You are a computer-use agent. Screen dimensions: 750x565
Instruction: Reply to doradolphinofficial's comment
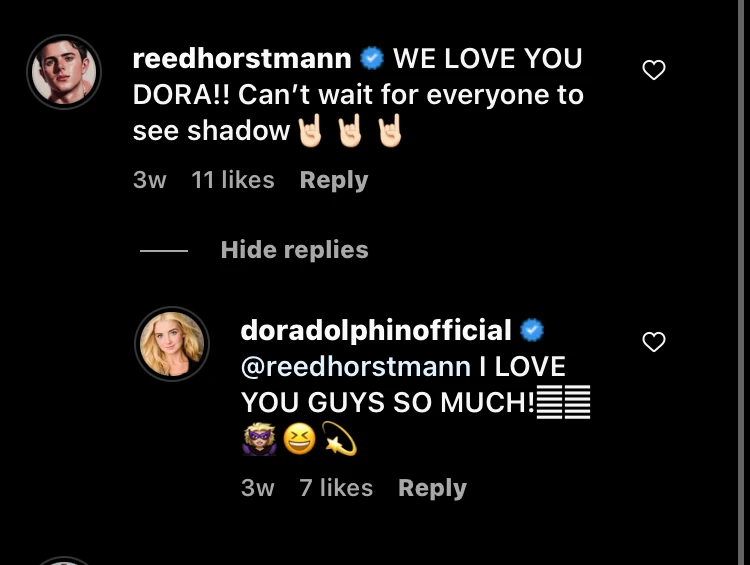[432, 488]
